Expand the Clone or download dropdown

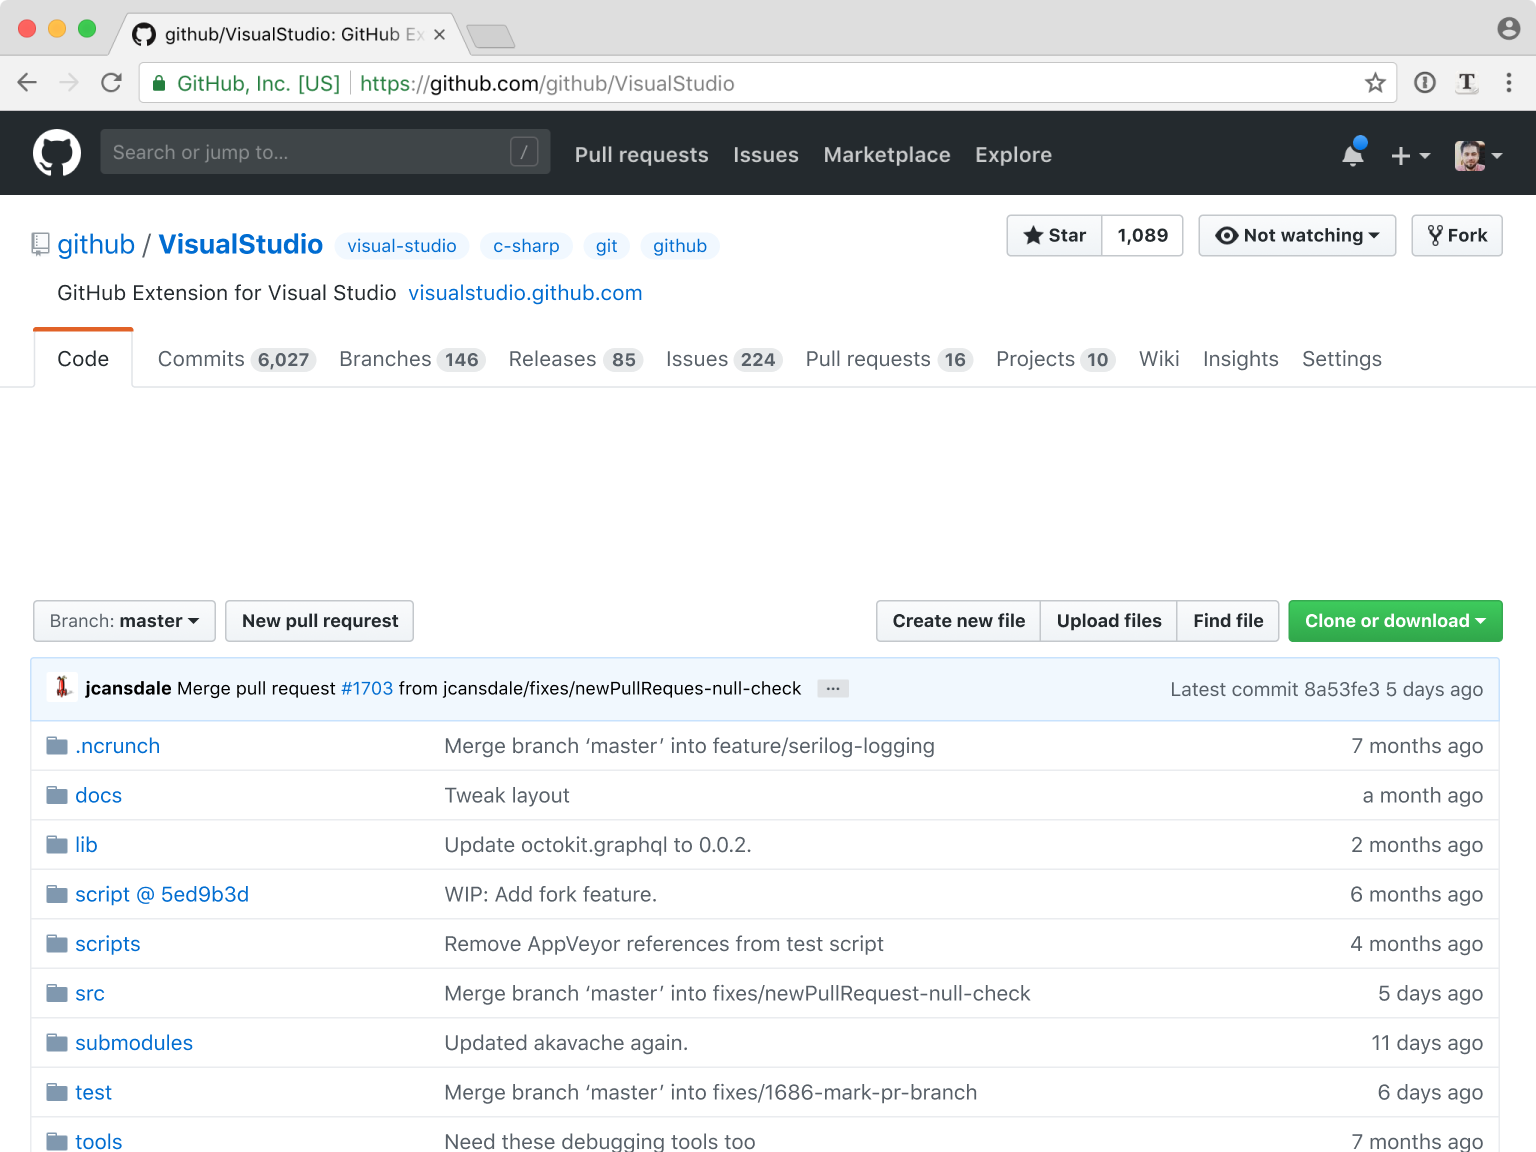(x=1394, y=621)
